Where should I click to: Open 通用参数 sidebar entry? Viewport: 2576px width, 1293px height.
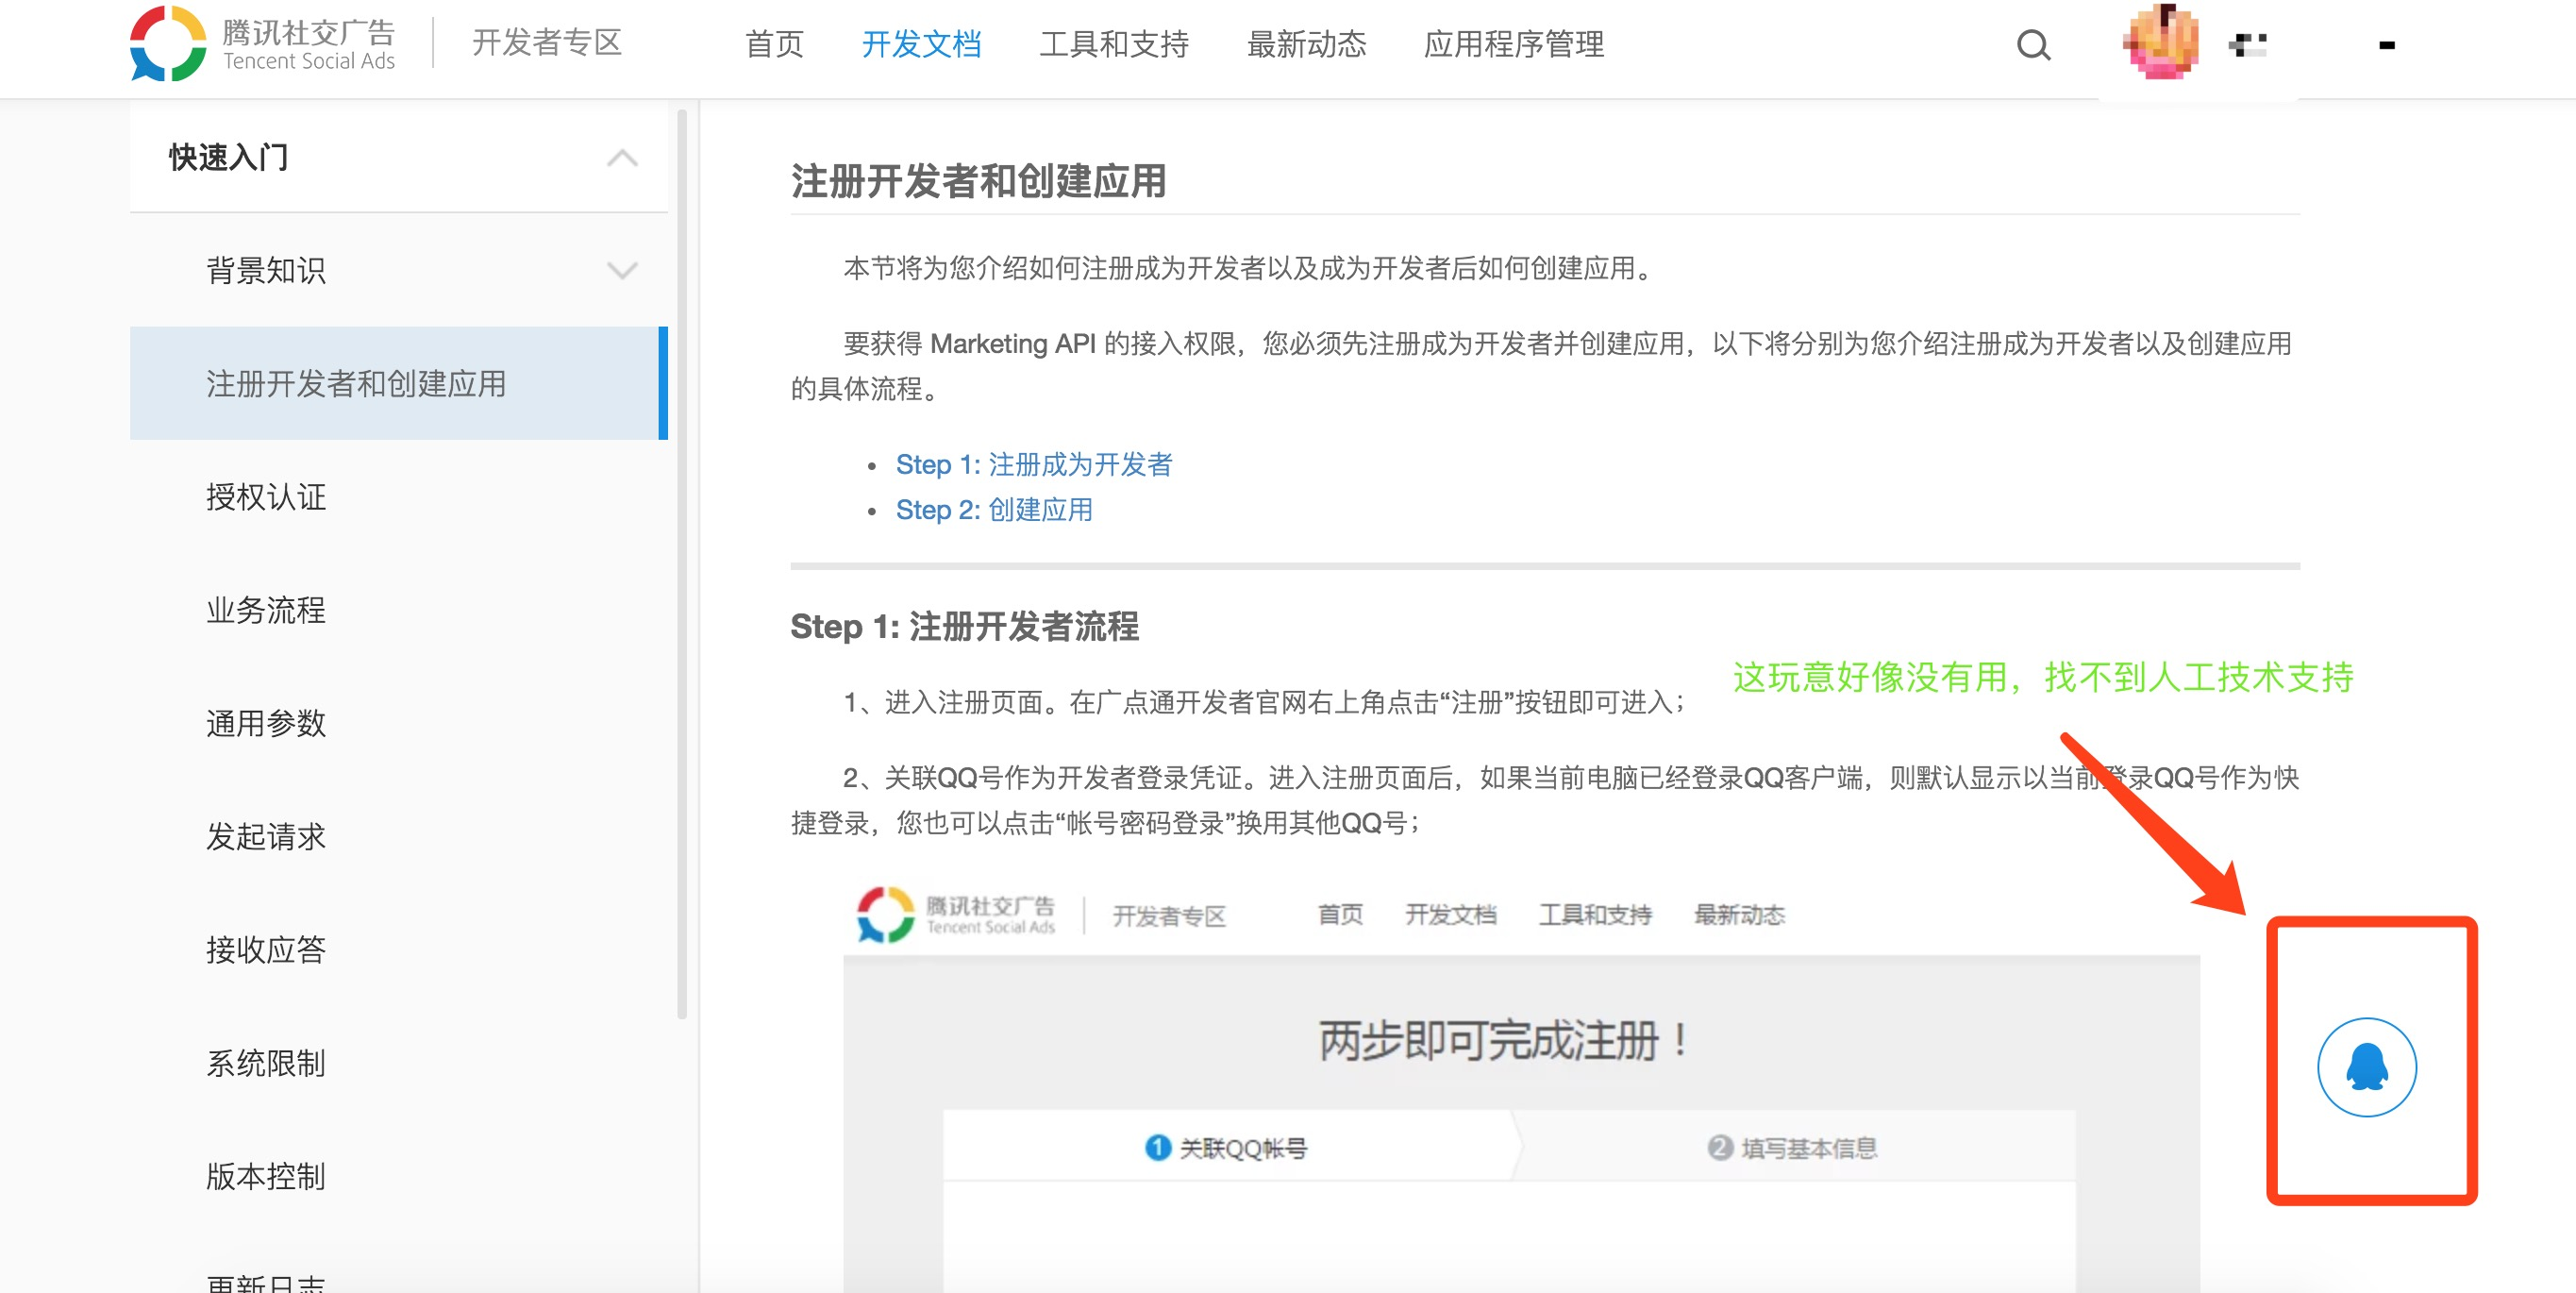pos(266,723)
